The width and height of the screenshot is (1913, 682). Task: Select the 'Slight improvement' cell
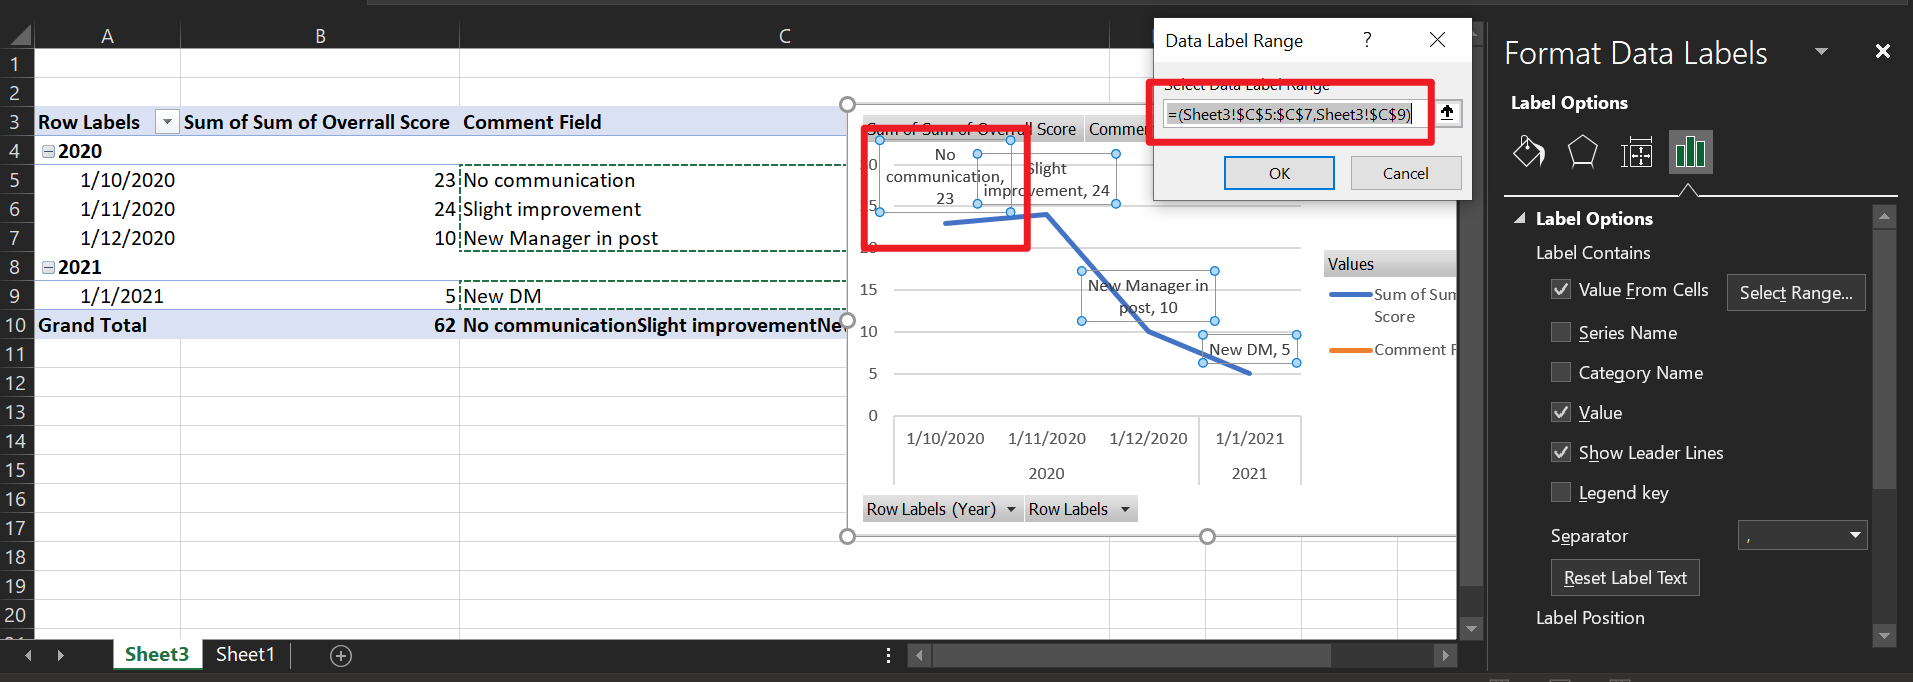coord(653,209)
